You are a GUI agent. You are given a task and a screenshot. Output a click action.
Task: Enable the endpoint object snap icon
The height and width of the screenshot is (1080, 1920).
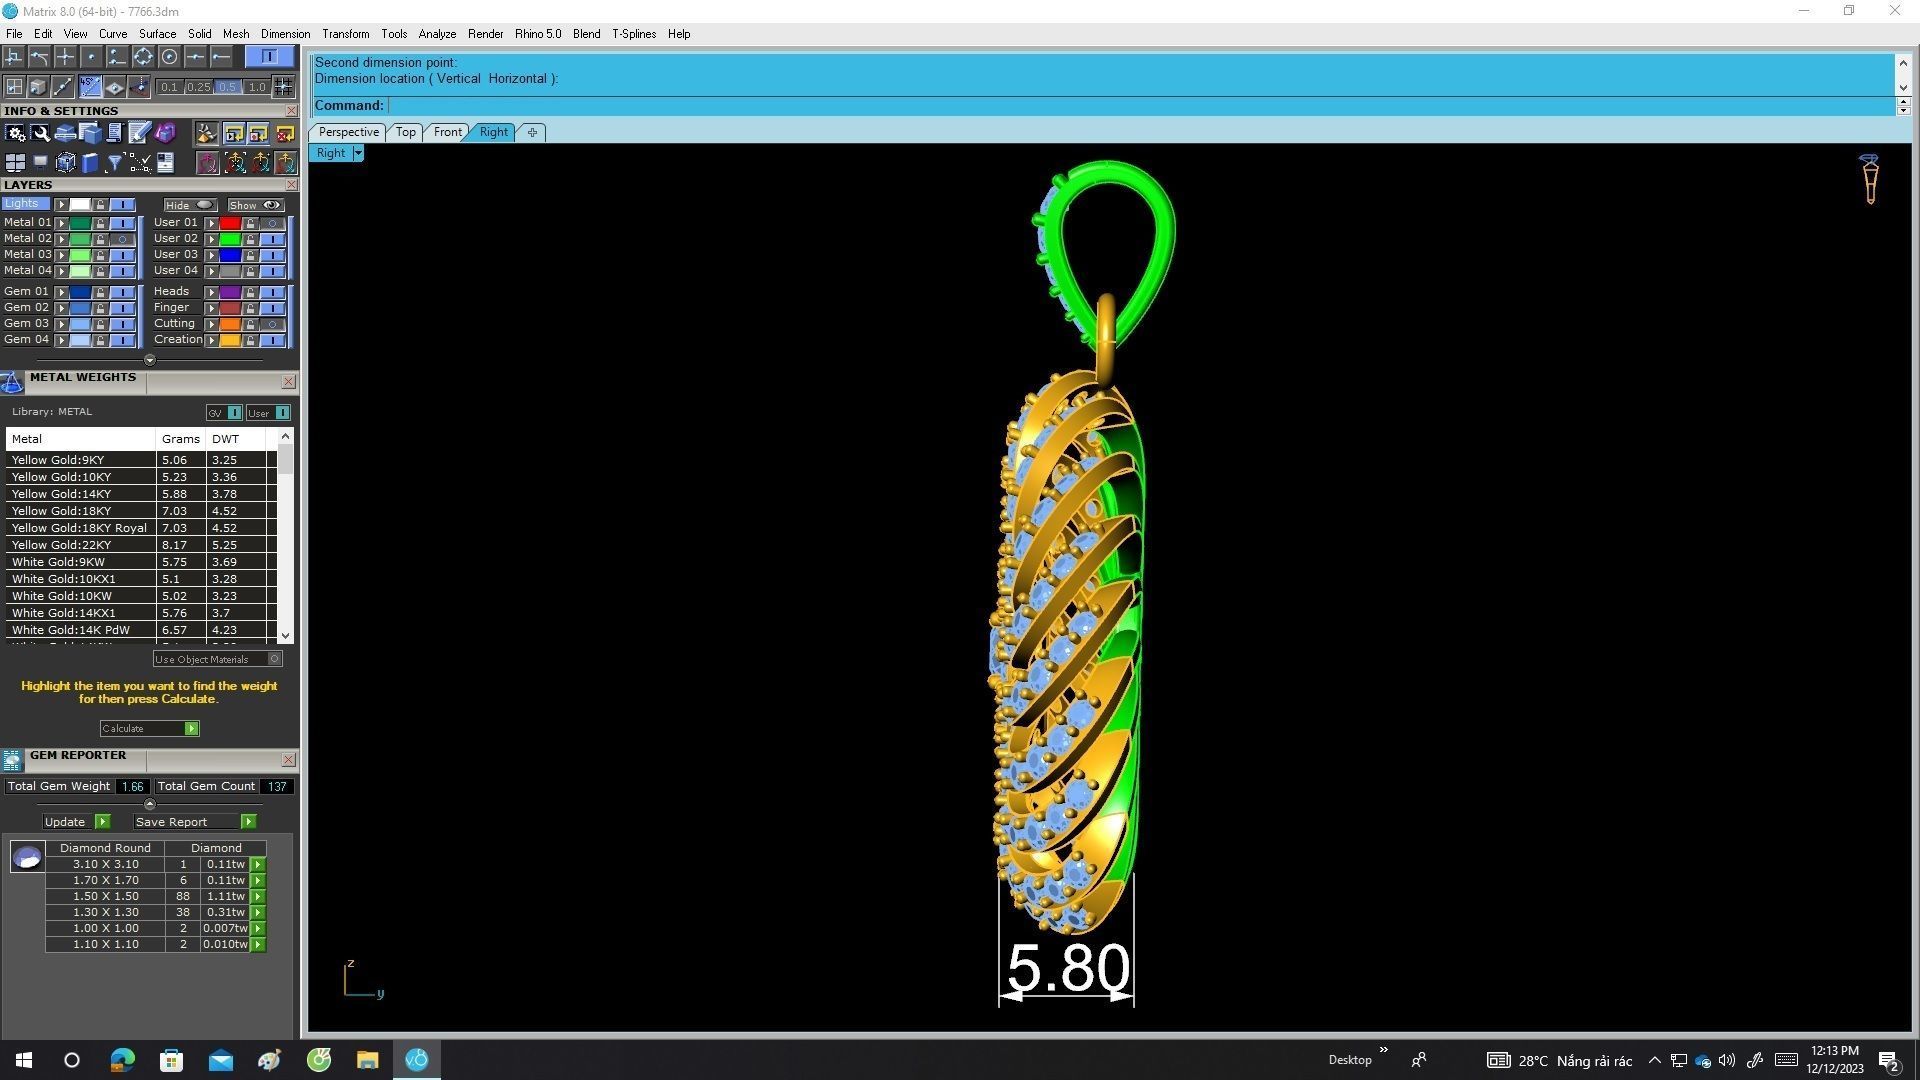pos(221,57)
